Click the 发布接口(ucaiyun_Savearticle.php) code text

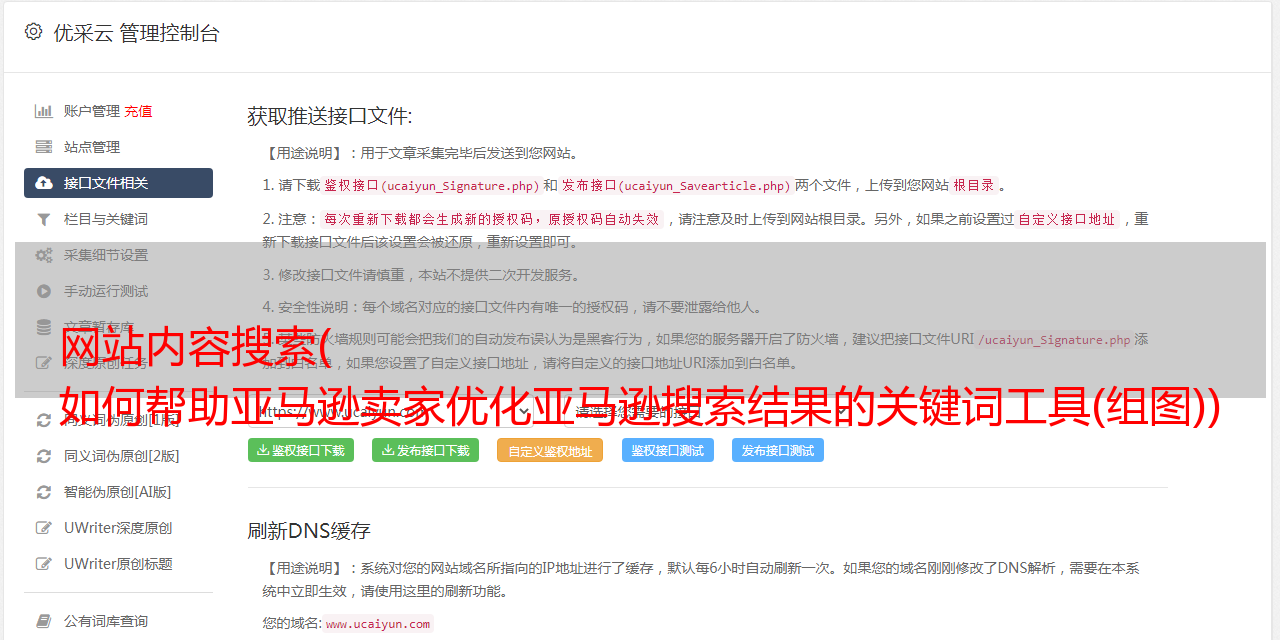[676, 186]
